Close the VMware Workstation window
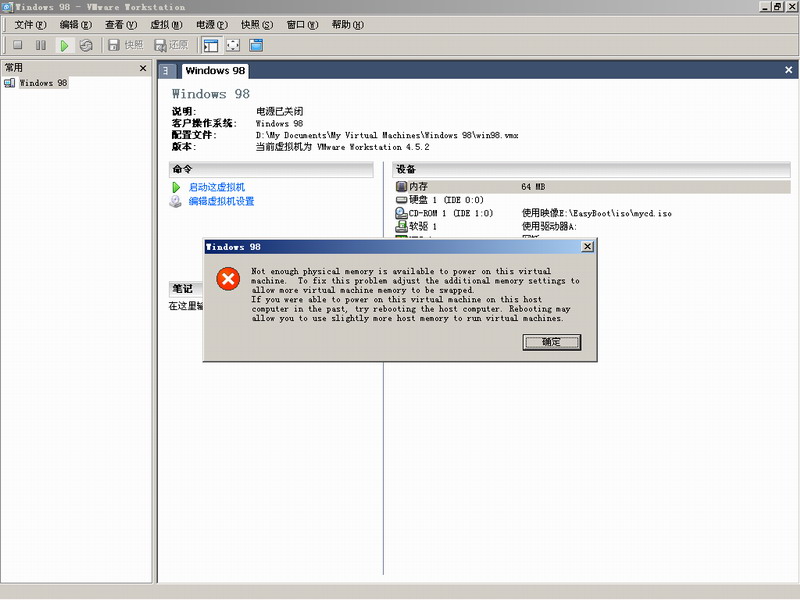This screenshot has height=600, width=800. (x=792, y=7)
